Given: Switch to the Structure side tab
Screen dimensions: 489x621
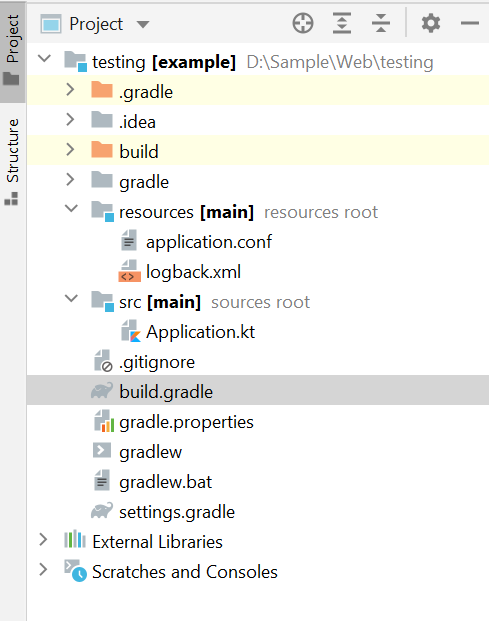Looking at the screenshot, I should [12, 162].
